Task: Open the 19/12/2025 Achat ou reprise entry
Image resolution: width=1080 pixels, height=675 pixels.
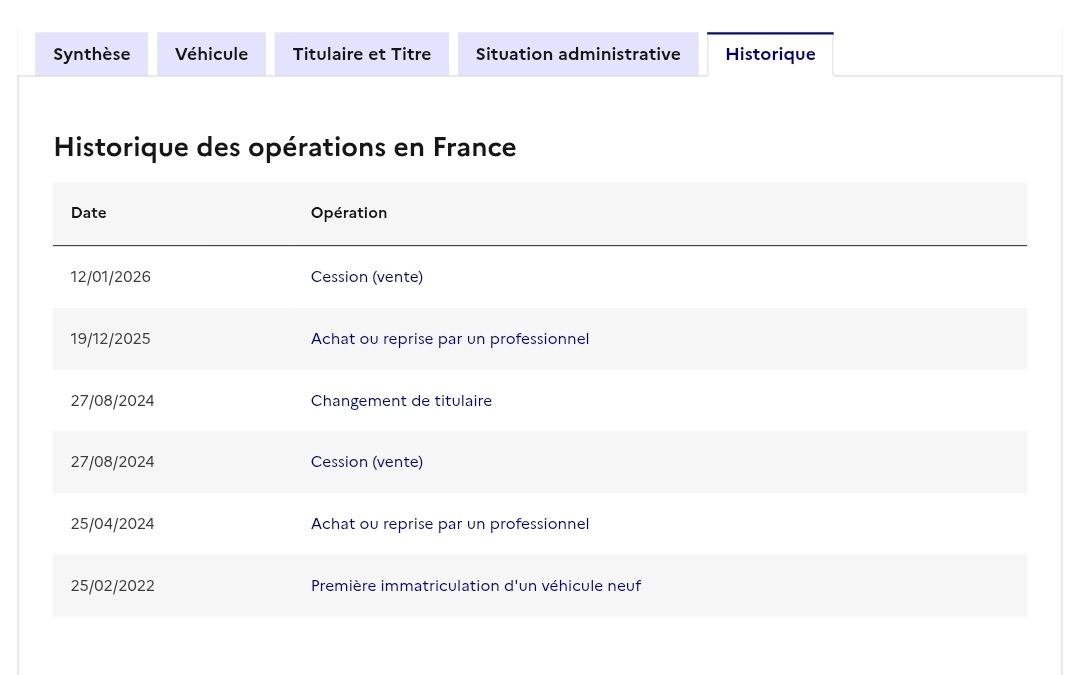Action: click(450, 339)
